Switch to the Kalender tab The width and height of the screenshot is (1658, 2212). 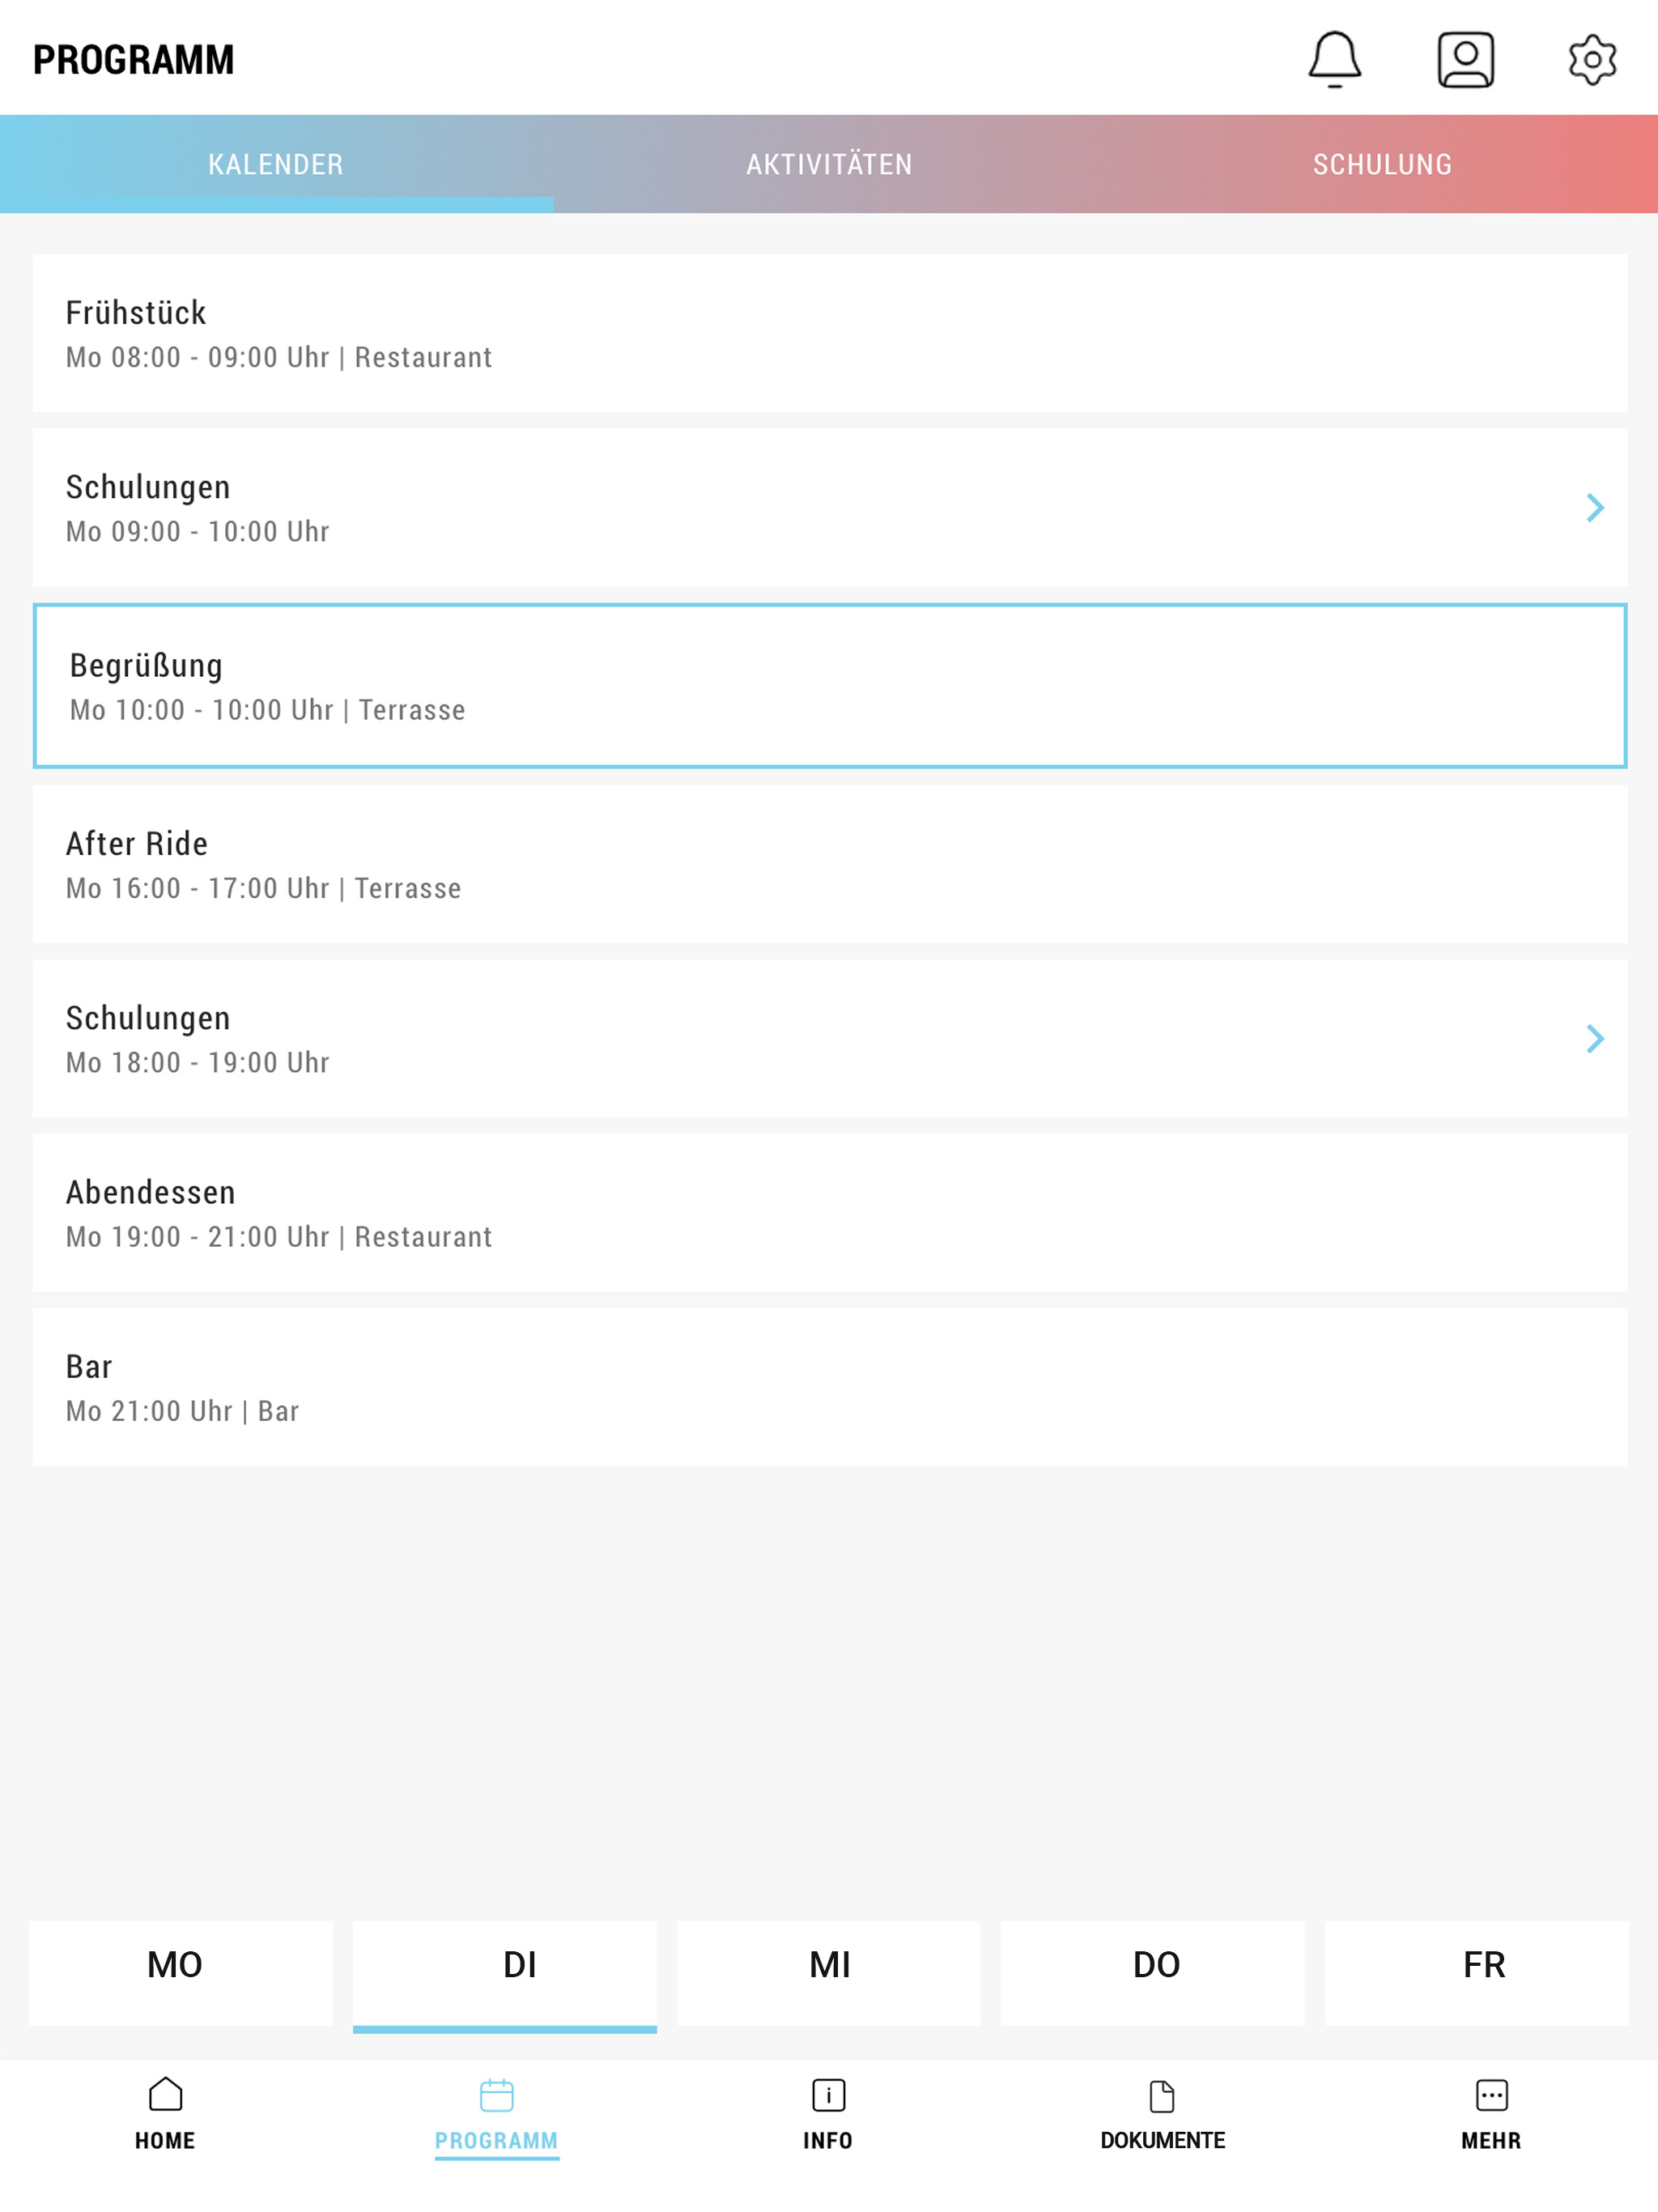click(x=276, y=164)
